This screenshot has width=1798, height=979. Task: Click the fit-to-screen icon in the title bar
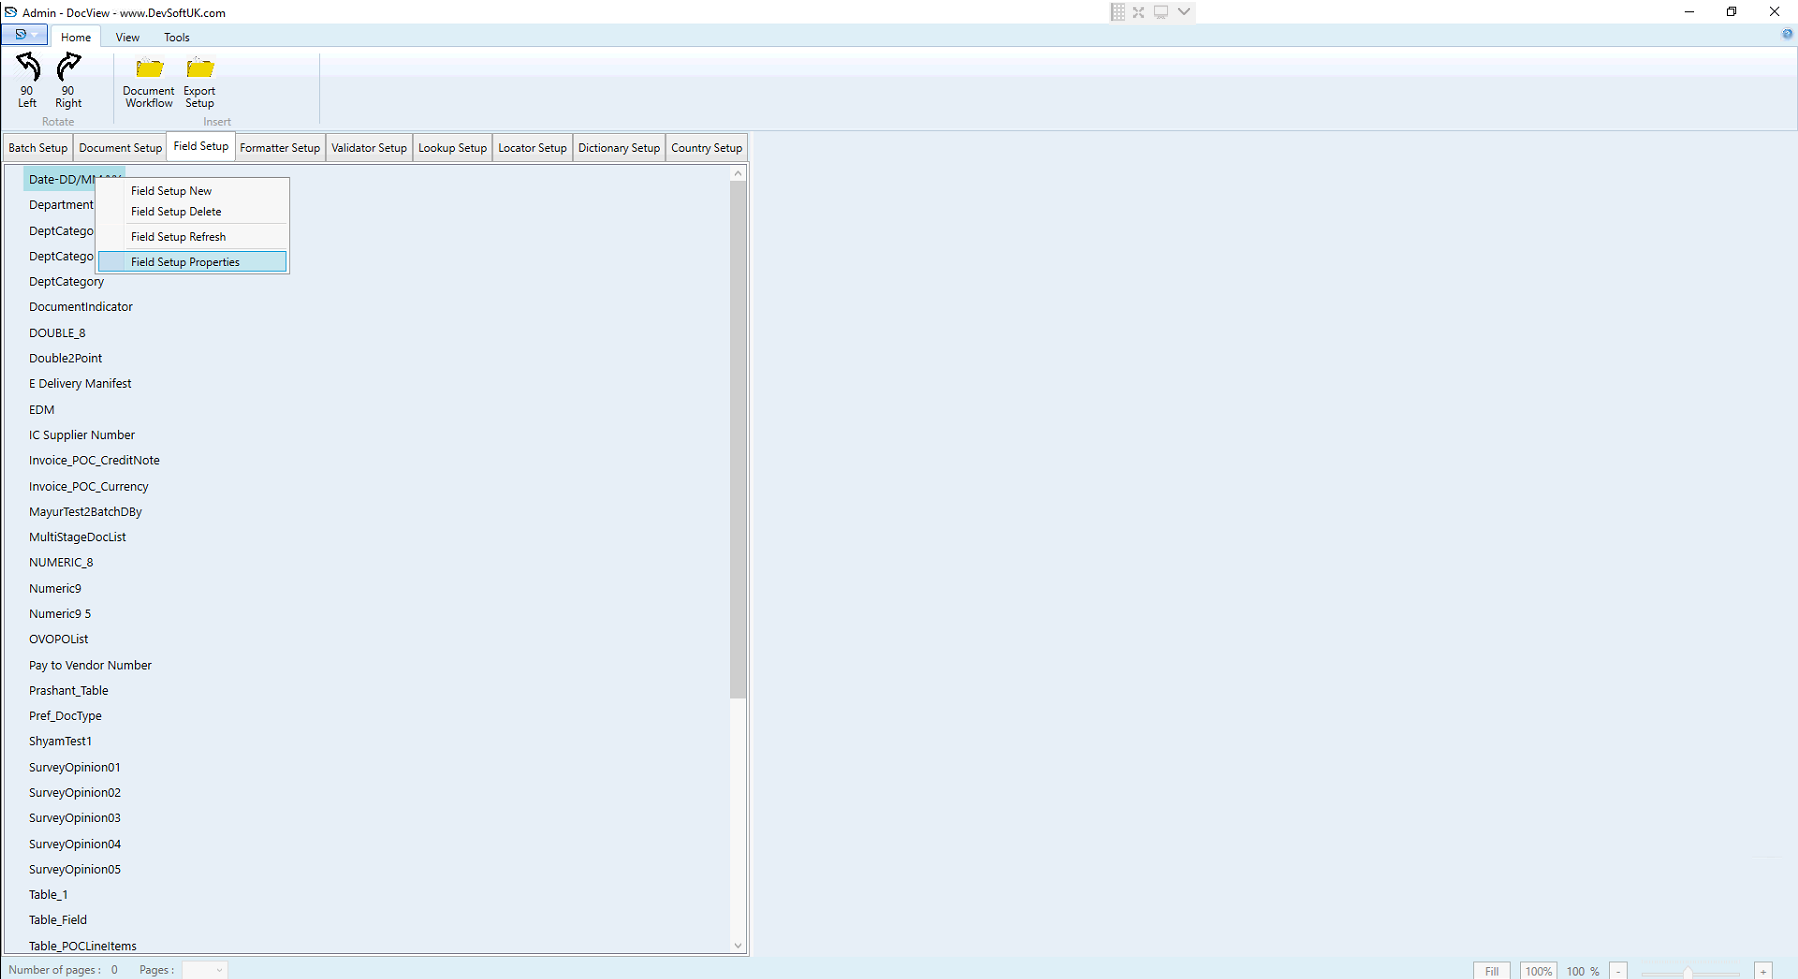1138,11
